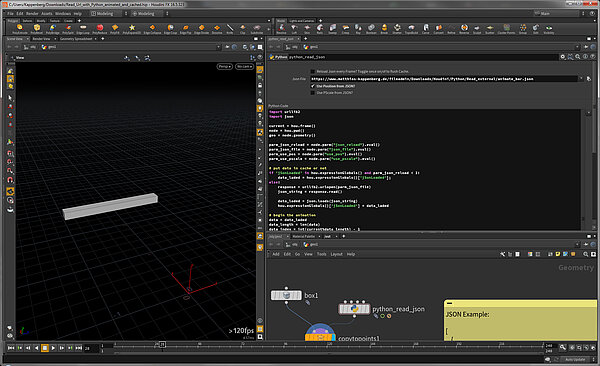Toggle Auto Update mode at bottom right

pyautogui.click(x=575, y=359)
